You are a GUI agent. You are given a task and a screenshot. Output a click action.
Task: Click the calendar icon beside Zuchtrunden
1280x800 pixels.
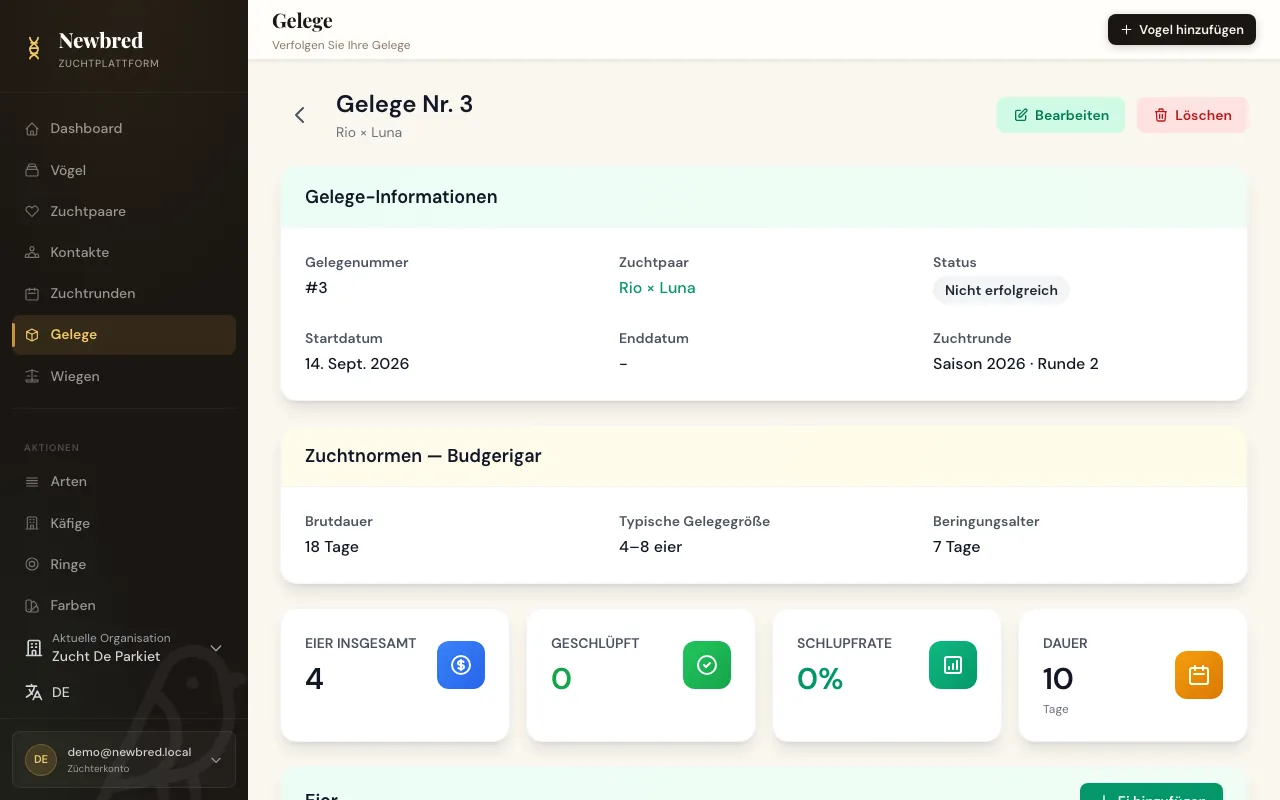[x=32, y=294]
